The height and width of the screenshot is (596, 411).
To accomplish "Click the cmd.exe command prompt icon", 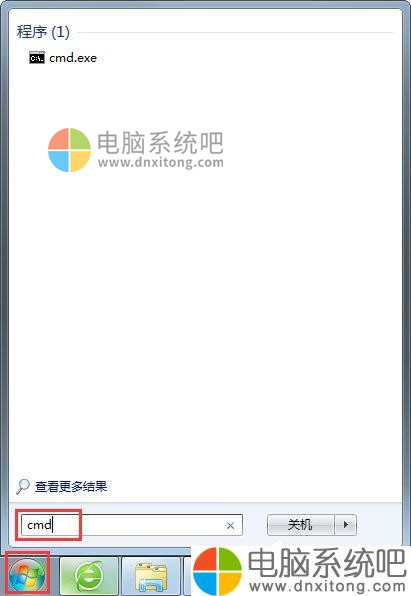I will tap(37, 58).
